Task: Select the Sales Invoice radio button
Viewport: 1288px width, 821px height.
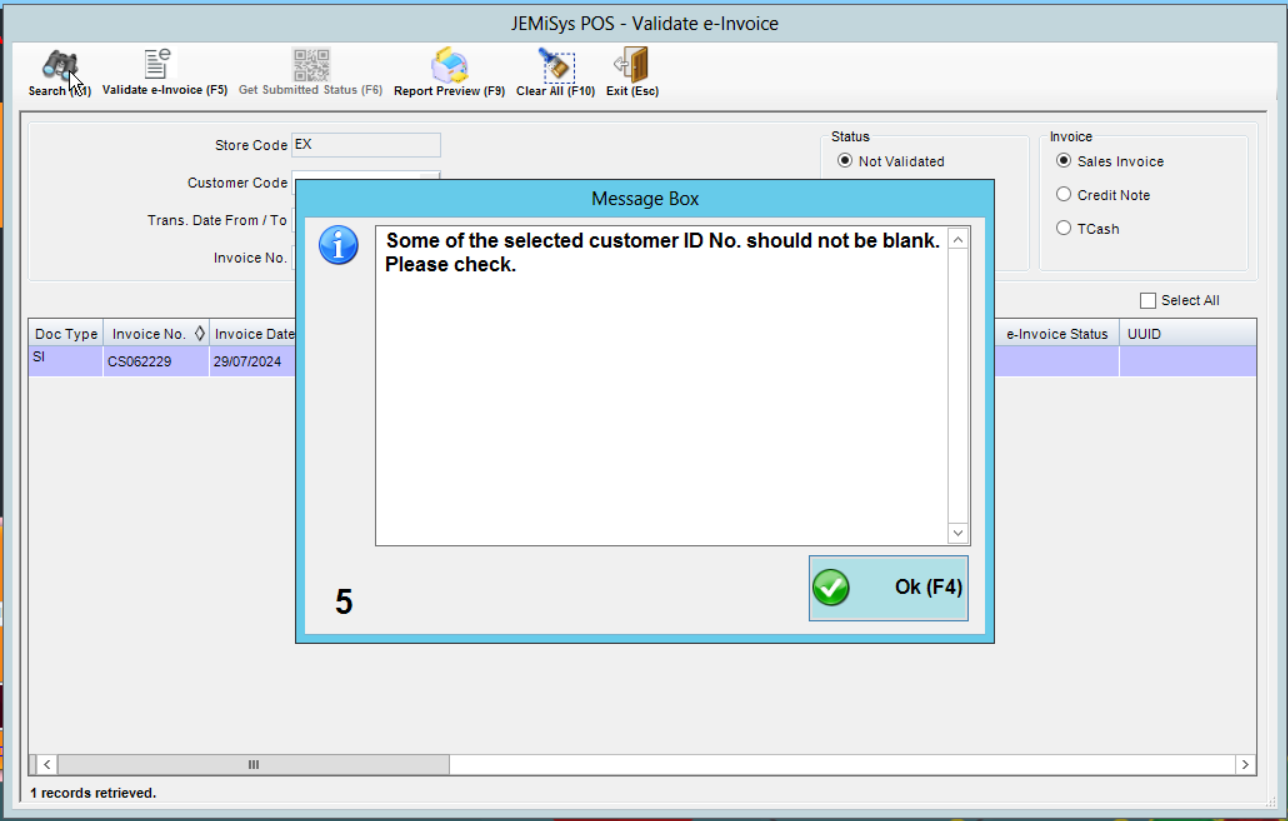Action: click(1063, 161)
